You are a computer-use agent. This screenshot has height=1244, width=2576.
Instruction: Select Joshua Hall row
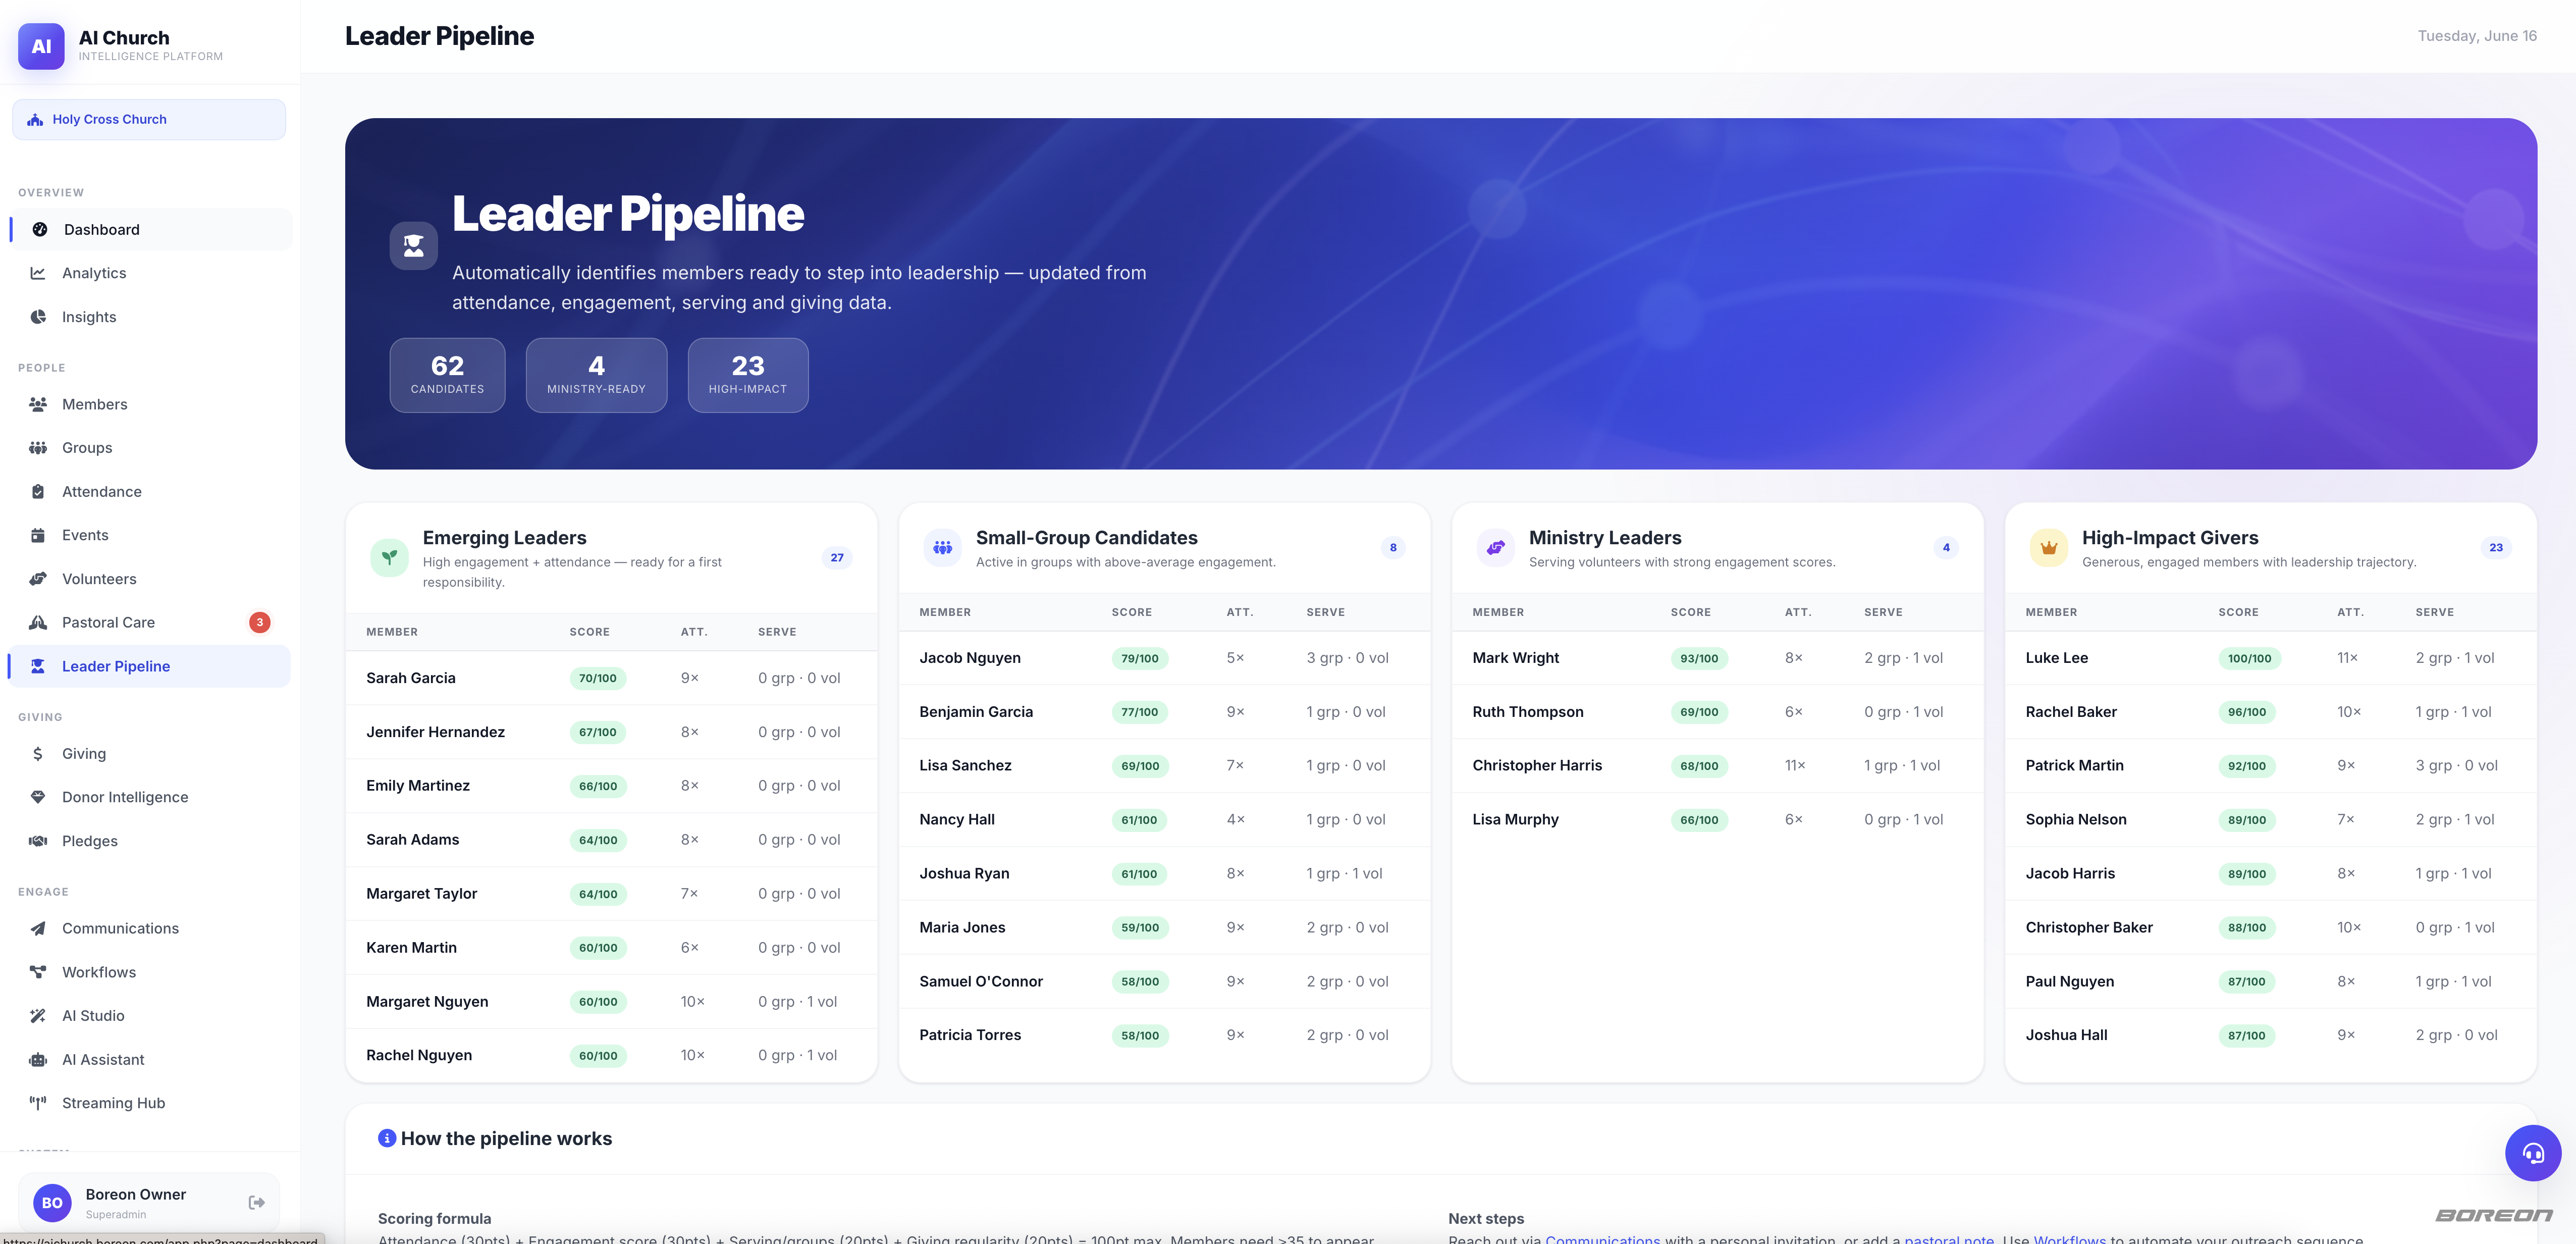2270,1036
